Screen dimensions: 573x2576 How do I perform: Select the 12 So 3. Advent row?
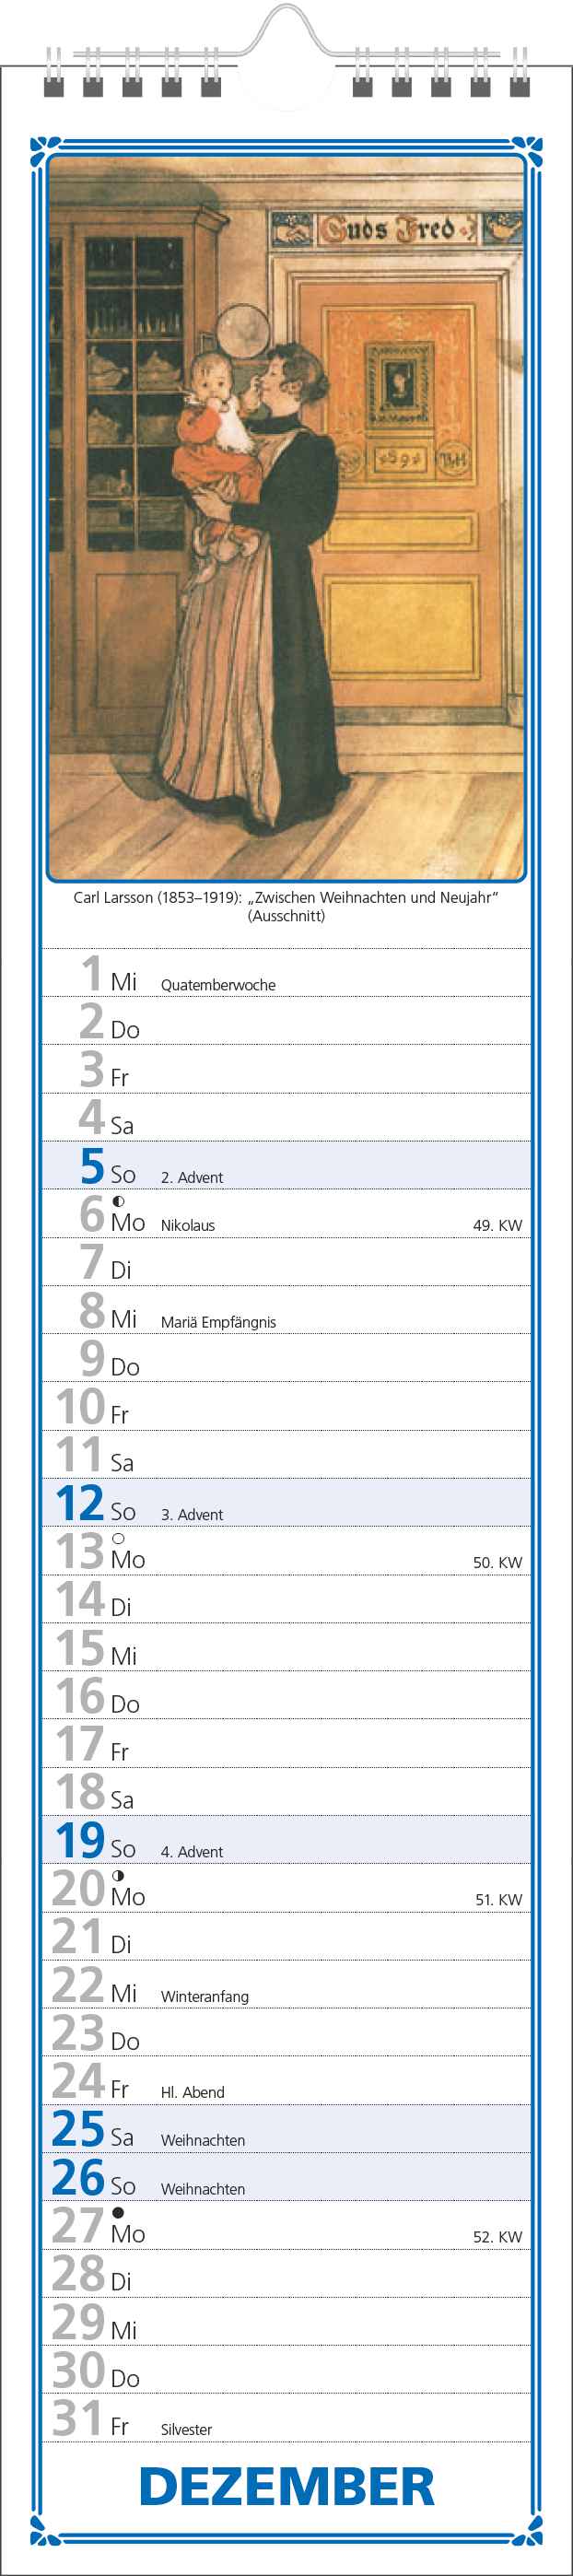click(x=286, y=1502)
